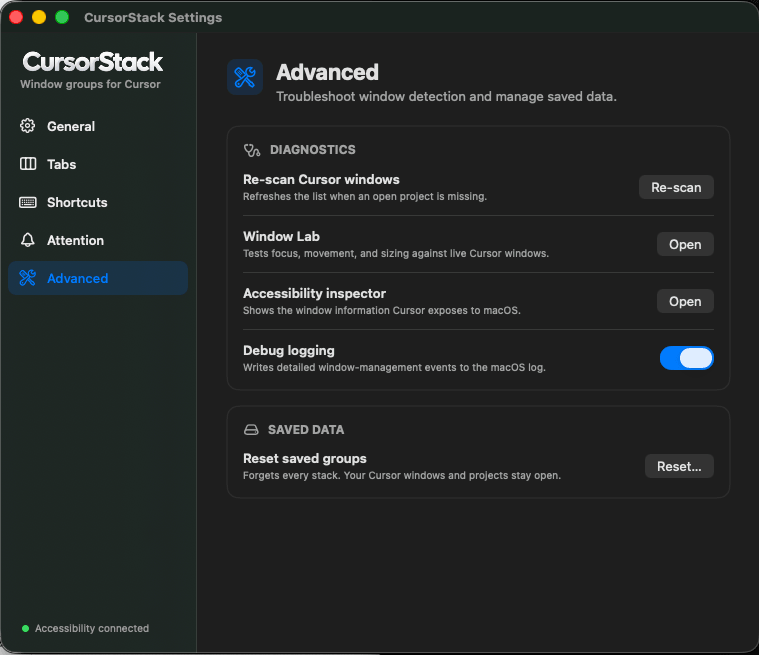Screen dimensions: 759x655
Task: Click the large Advanced tools header icon
Action: click(x=245, y=77)
